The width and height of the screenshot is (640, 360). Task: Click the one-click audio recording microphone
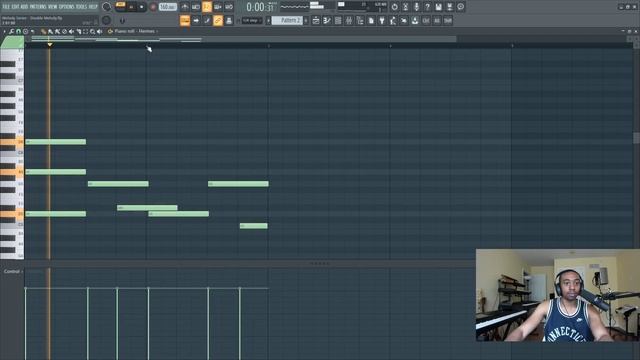point(416,7)
